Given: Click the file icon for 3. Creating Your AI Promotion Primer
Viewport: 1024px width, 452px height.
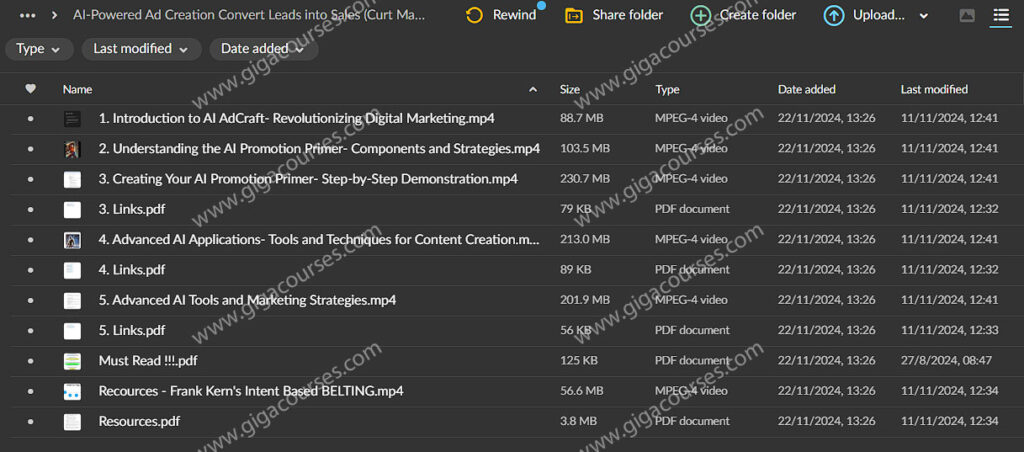Looking at the screenshot, I should pyautogui.click(x=72, y=180).
